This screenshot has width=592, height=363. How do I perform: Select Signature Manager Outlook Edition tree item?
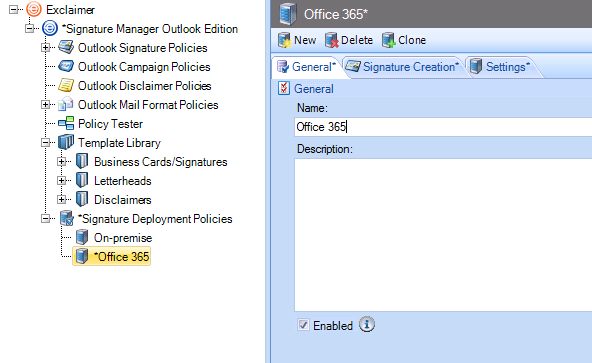tap(150, 29)
